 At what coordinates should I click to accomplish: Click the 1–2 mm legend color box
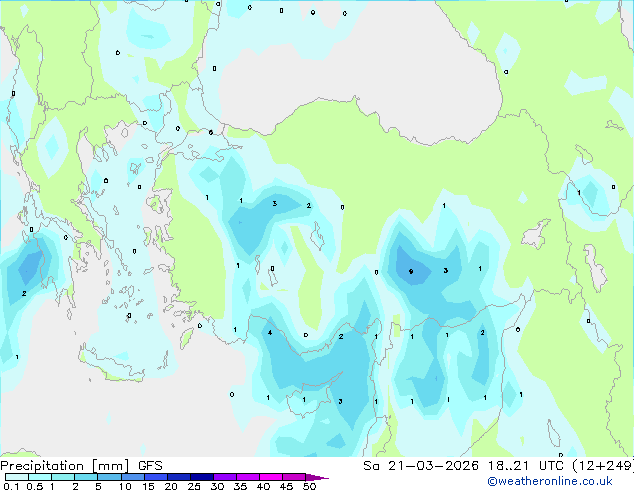(63, 477)
